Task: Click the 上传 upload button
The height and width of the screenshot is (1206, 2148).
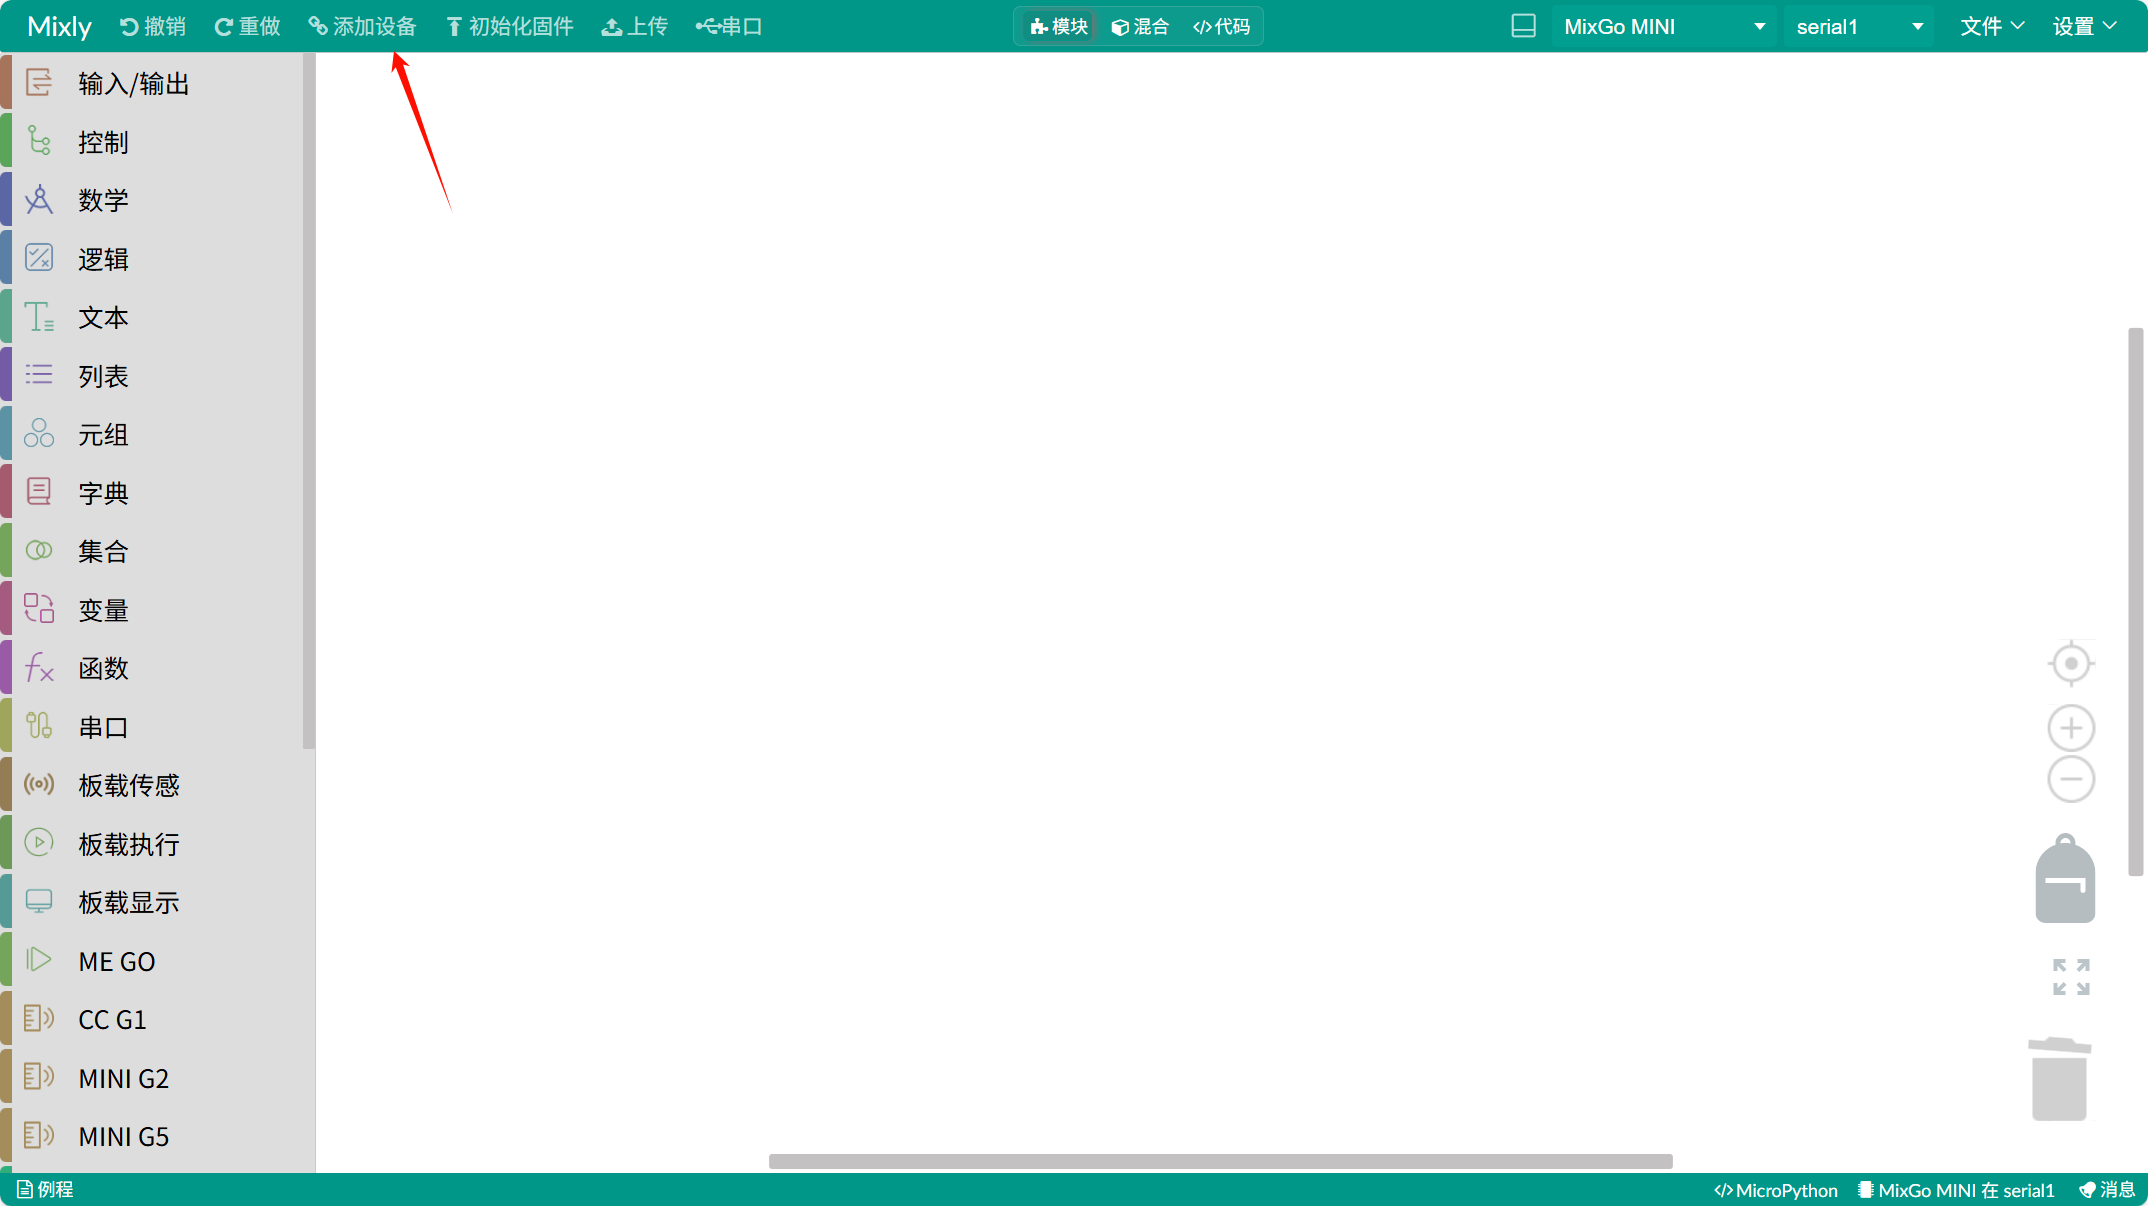Action: 634,27
